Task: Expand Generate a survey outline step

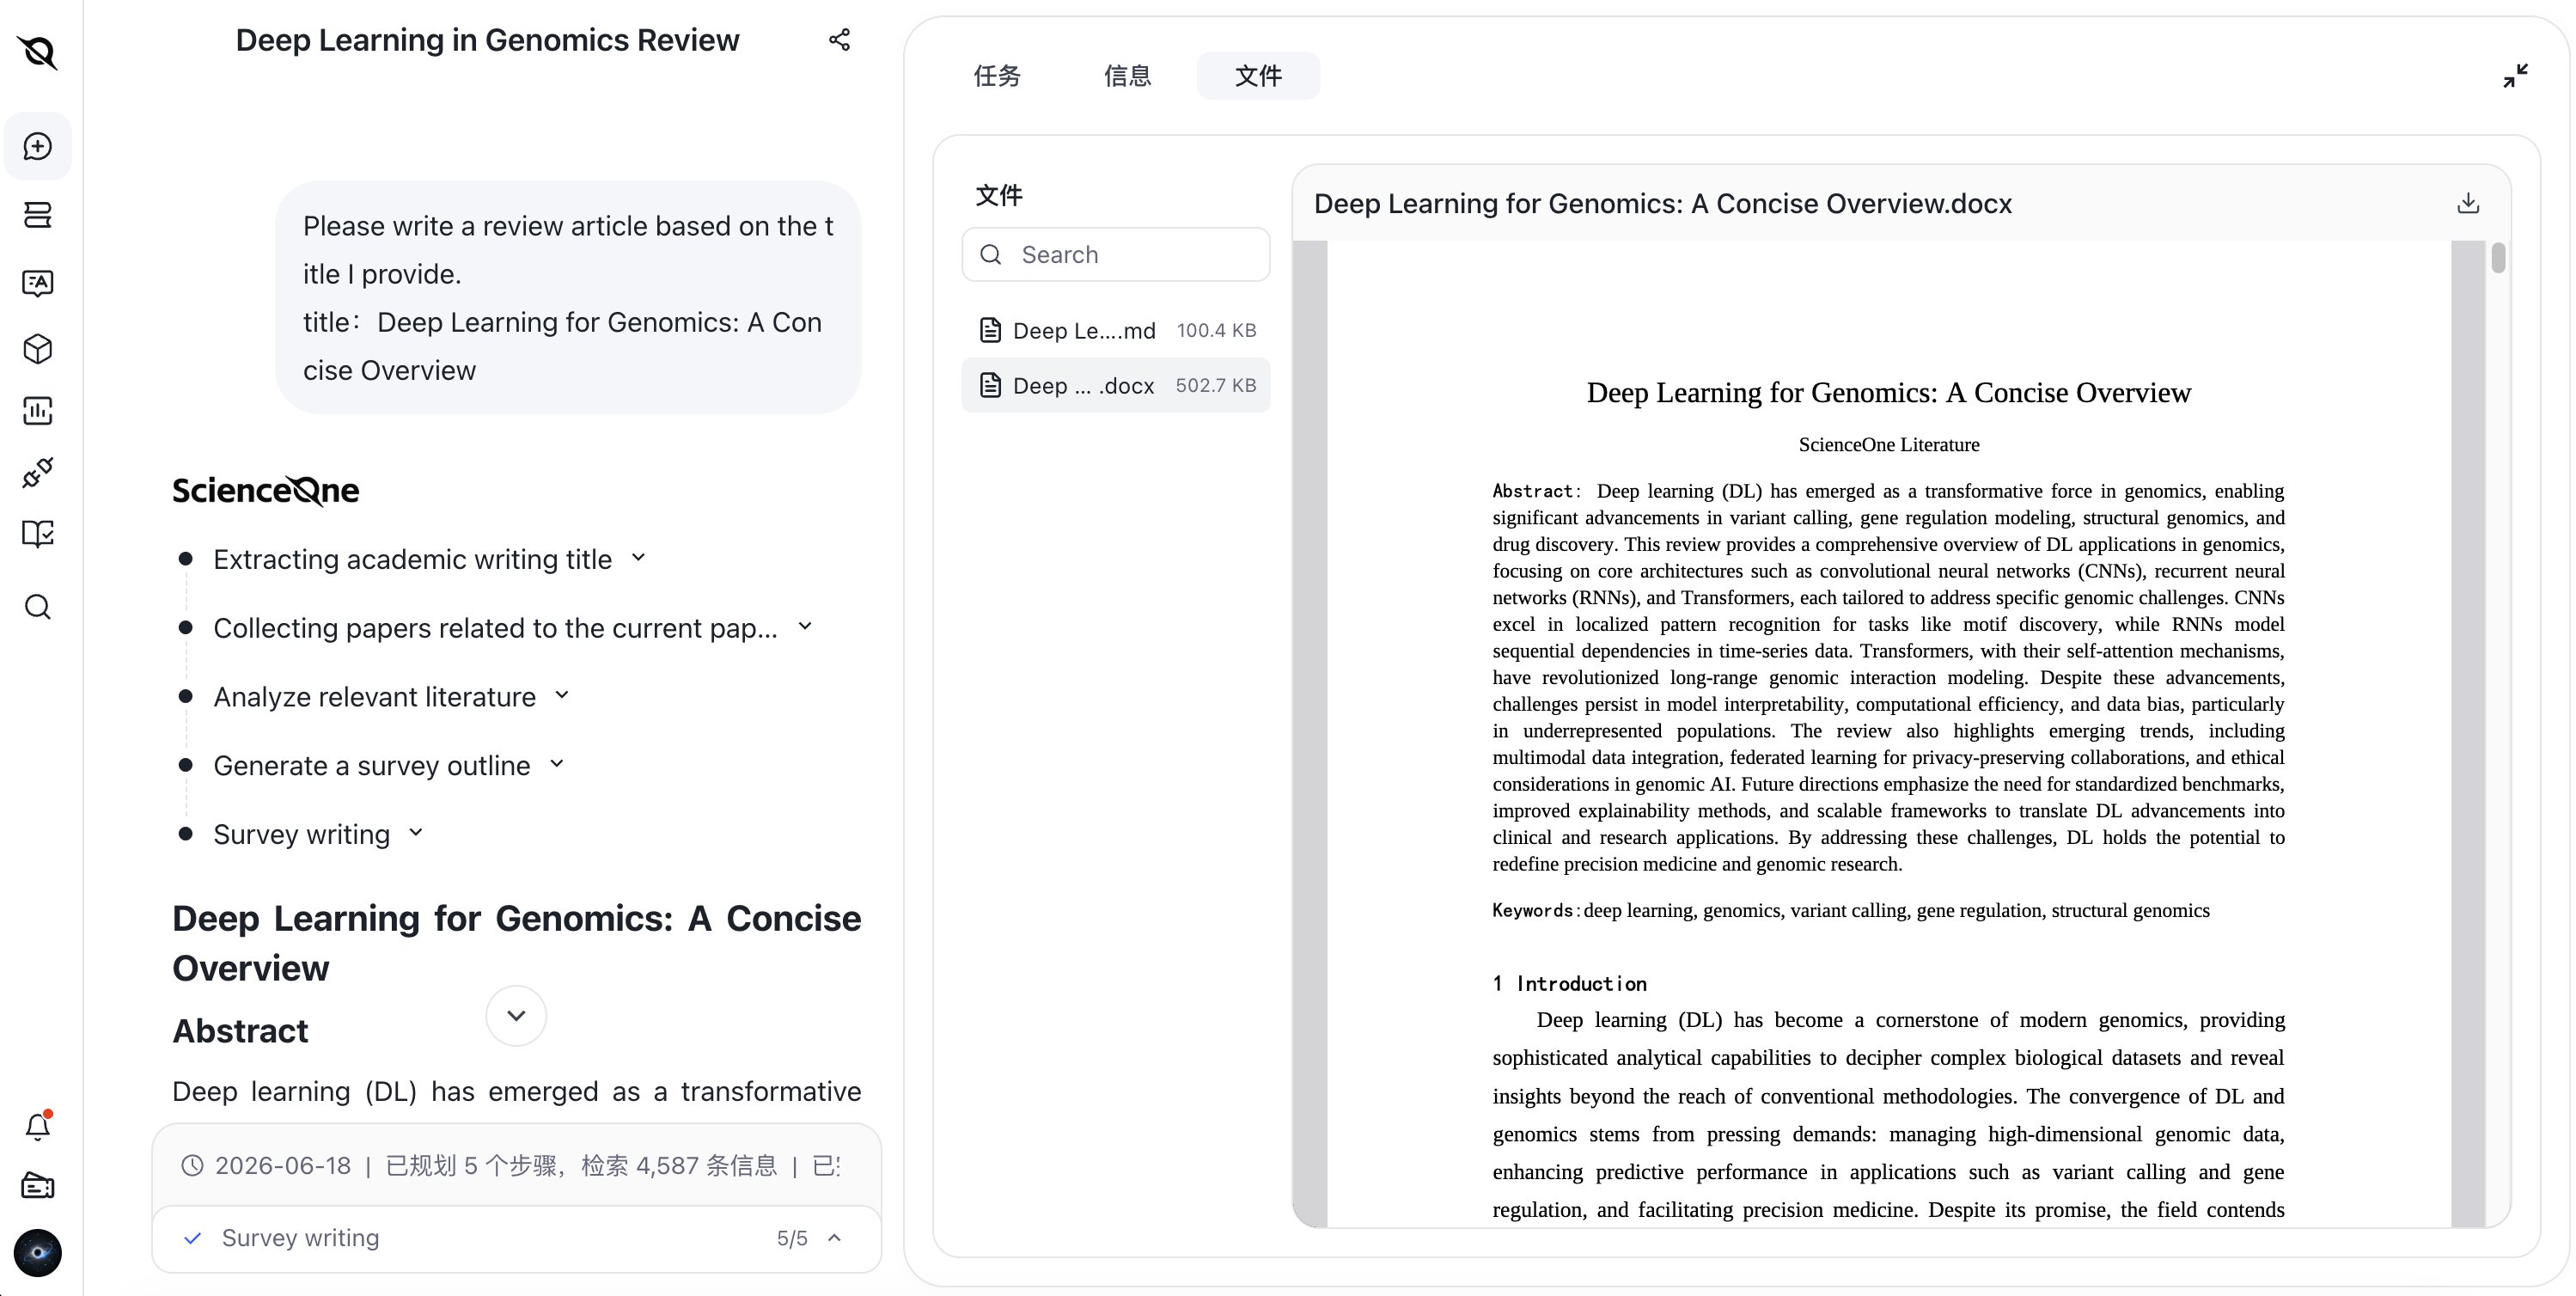Action: (x=557, y=764)
